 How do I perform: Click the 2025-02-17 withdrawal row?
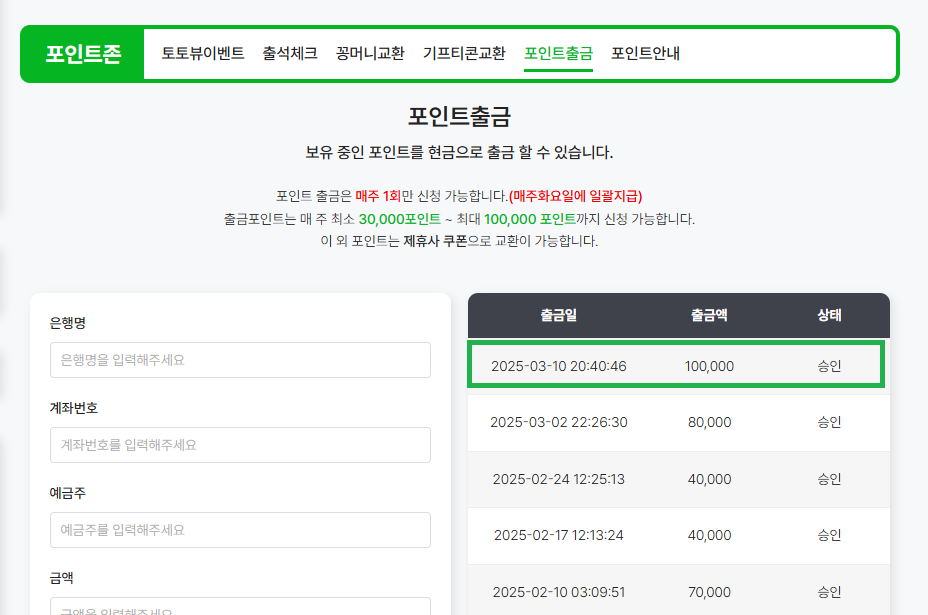tap(678, 535)
